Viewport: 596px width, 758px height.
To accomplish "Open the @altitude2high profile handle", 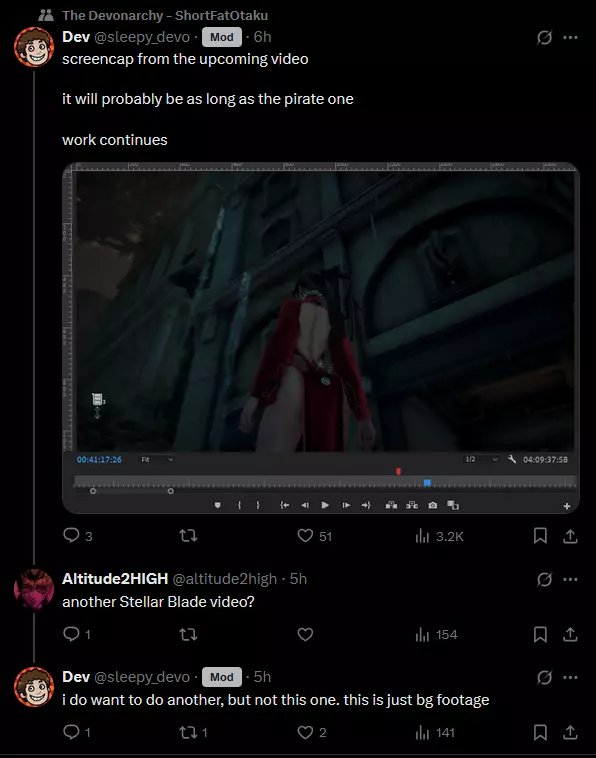I will (x=225, y=579).
